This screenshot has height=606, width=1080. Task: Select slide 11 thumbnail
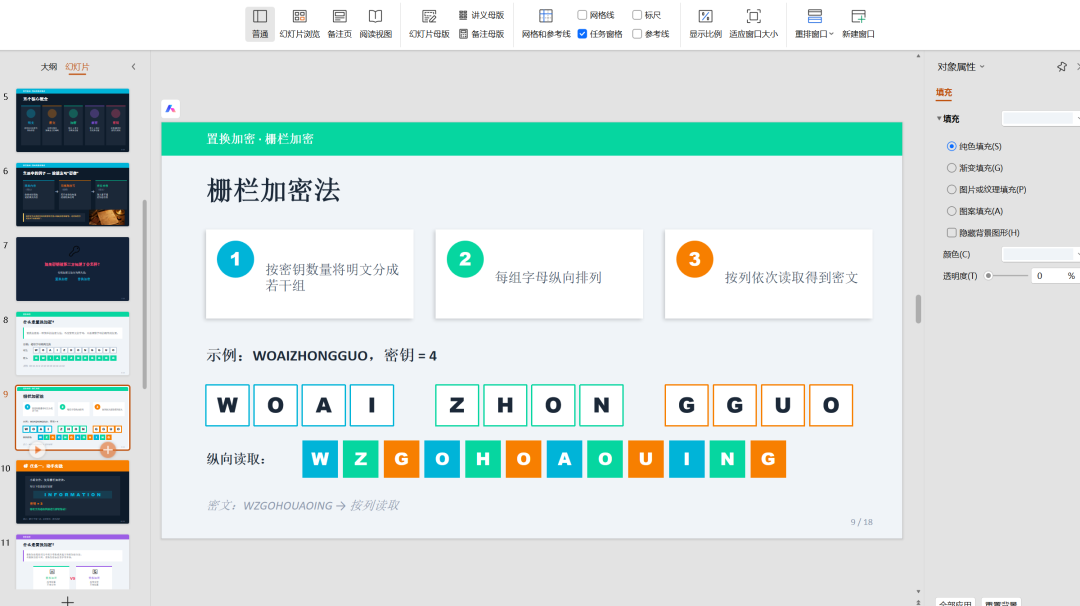tap(72, 562)
